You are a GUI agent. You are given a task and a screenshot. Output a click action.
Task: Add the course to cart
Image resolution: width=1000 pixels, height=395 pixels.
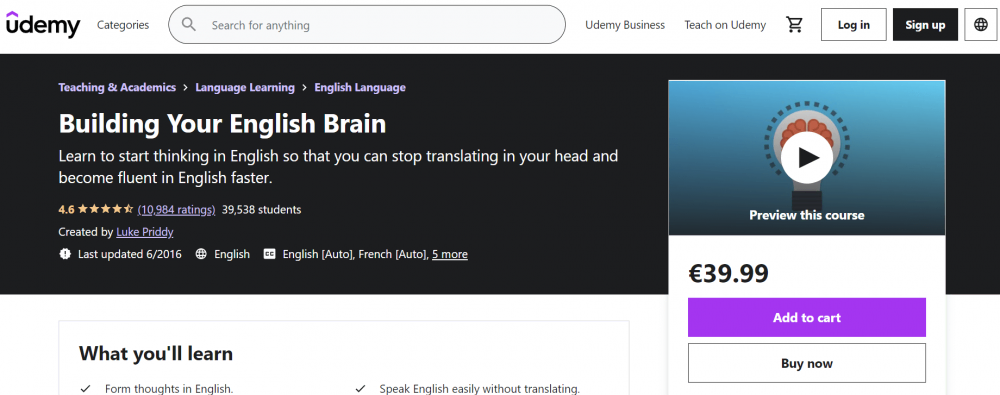coord(807,317)
